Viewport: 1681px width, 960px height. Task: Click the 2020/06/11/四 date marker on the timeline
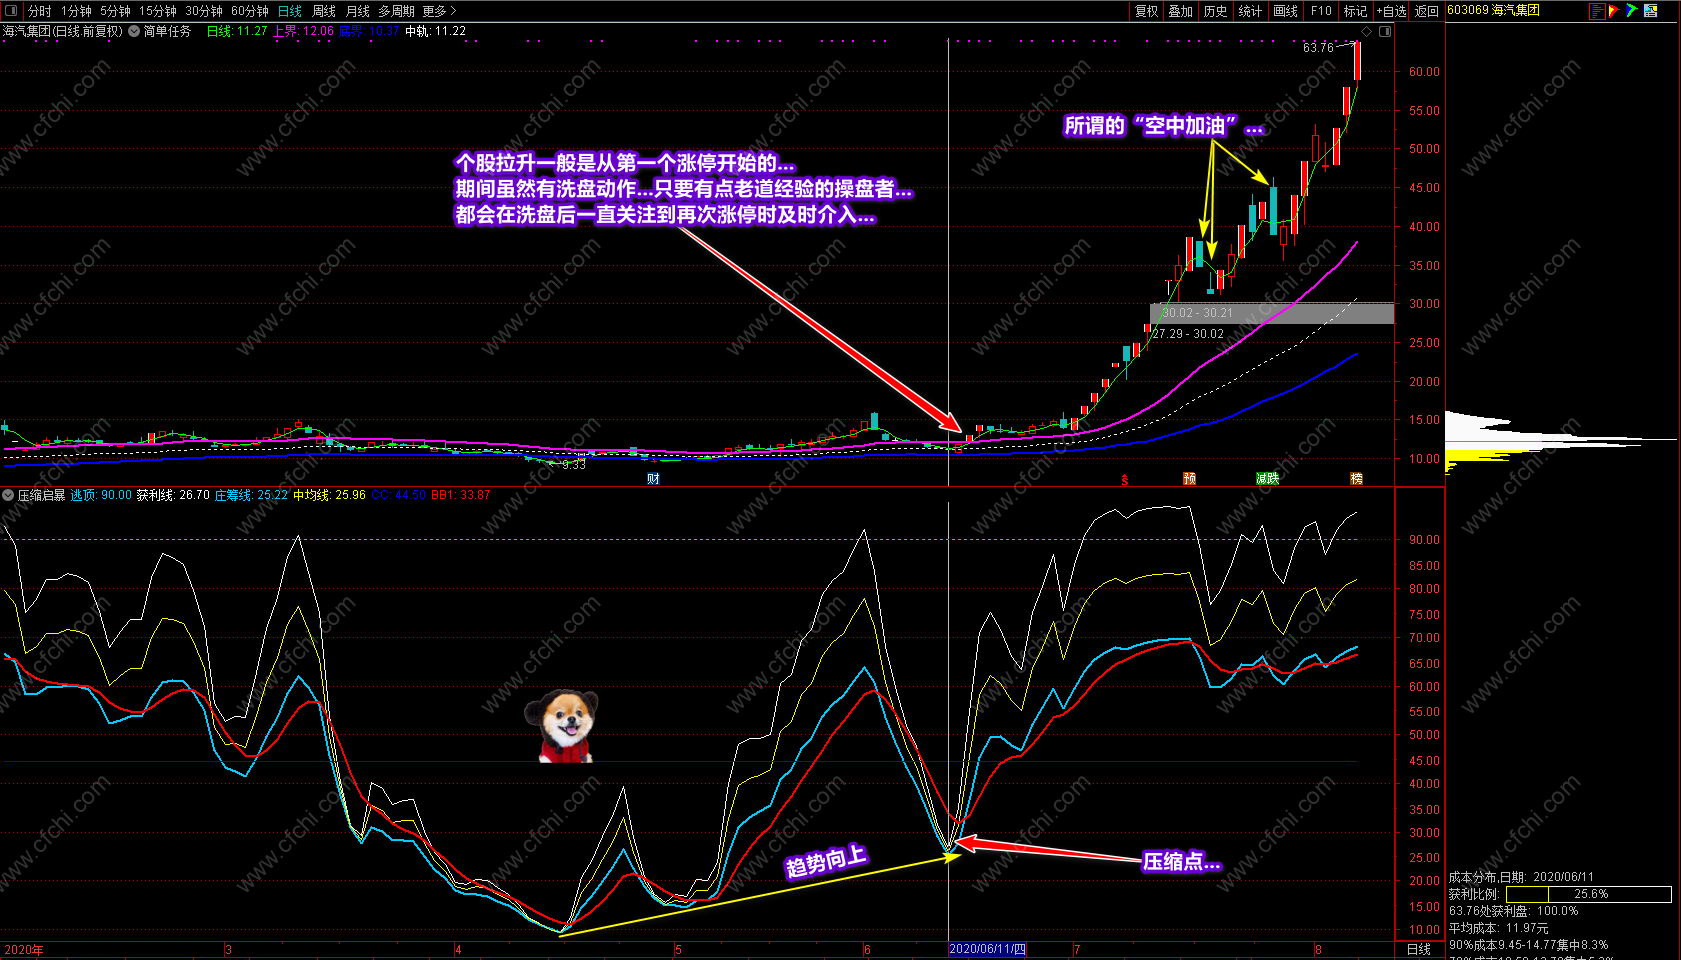pos(987,949)
